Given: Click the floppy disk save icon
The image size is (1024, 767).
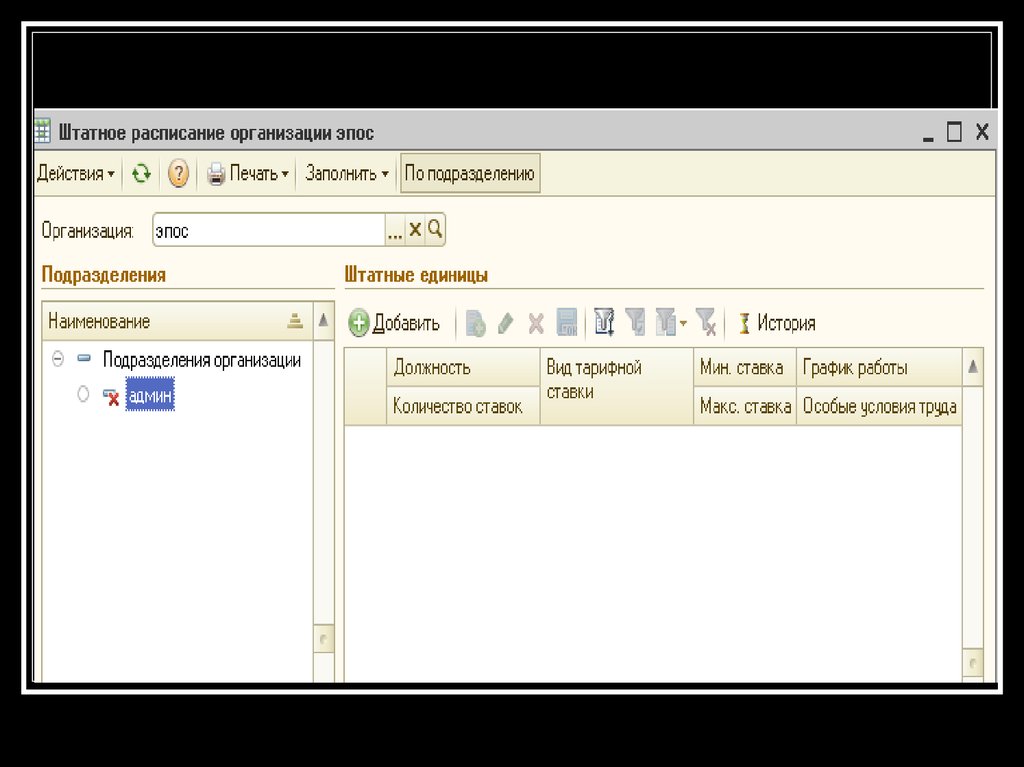Looking at the screenshot, I should point(567,323).
